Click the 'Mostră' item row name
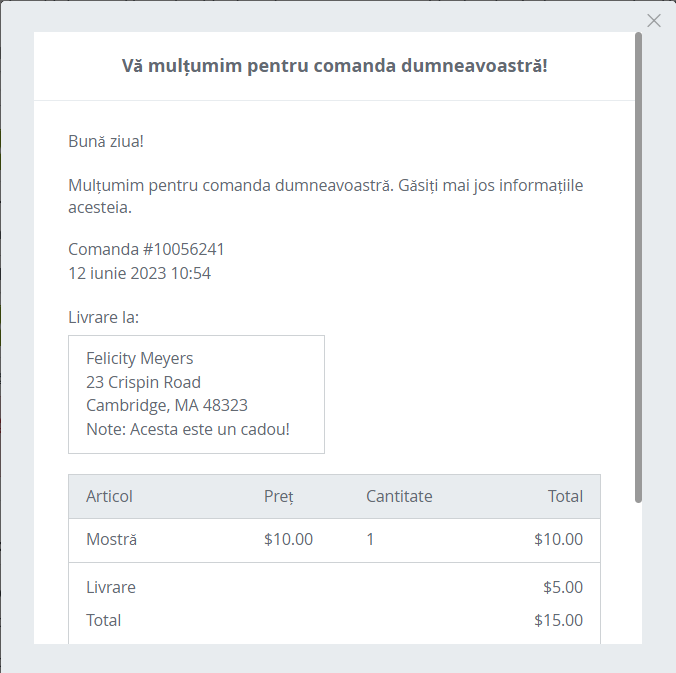The image size is (676, 673). pyautogui.click(x=111, y=540)
